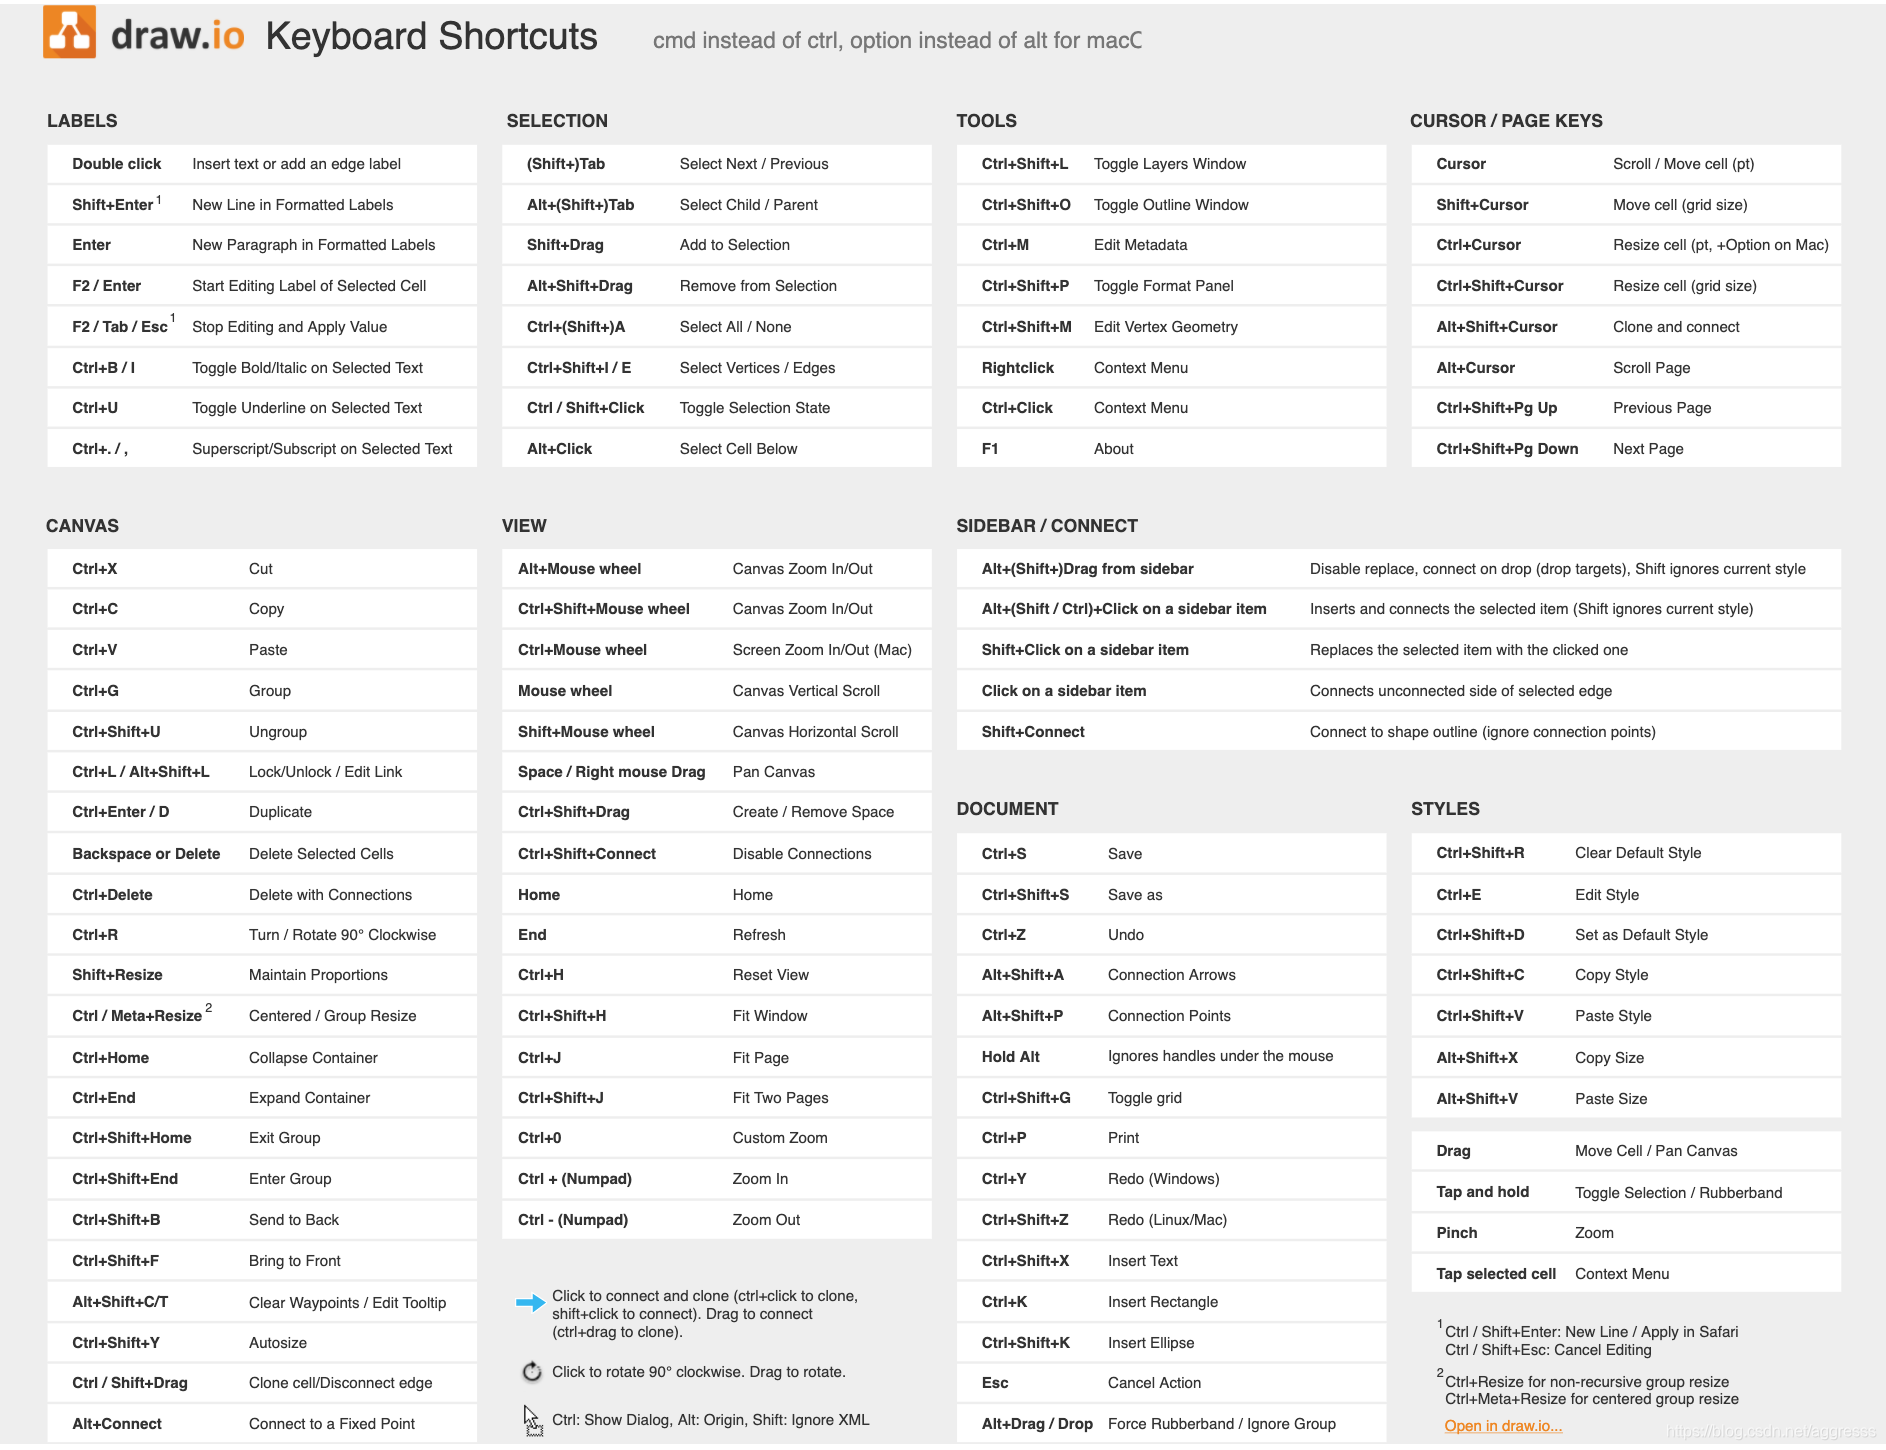
Task: Click the 'CANVAS' section heading
Action: point(82,526)
